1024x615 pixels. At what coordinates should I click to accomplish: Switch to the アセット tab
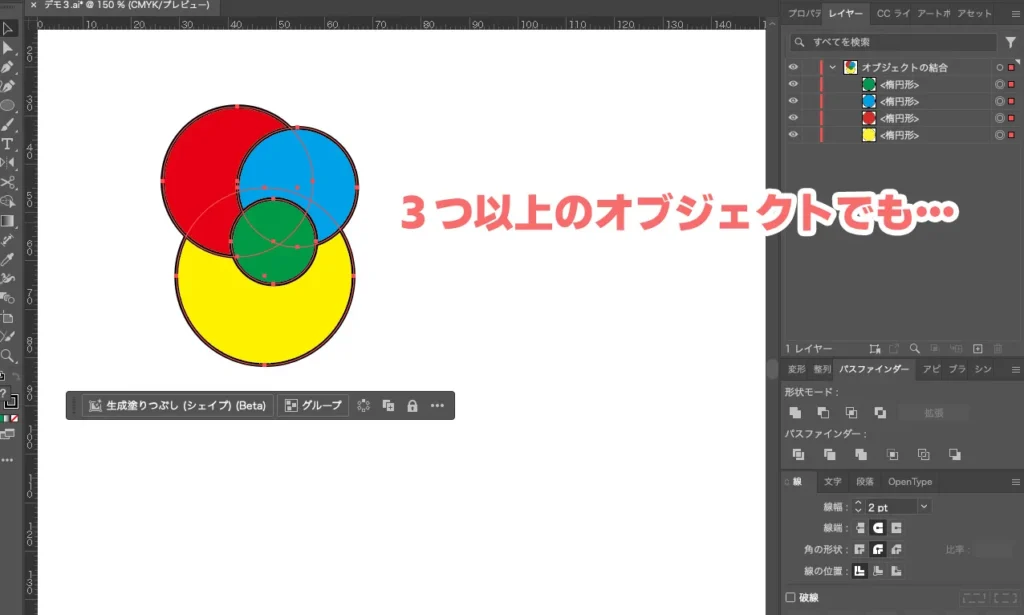pyautogui.click(x=974, y=13)
